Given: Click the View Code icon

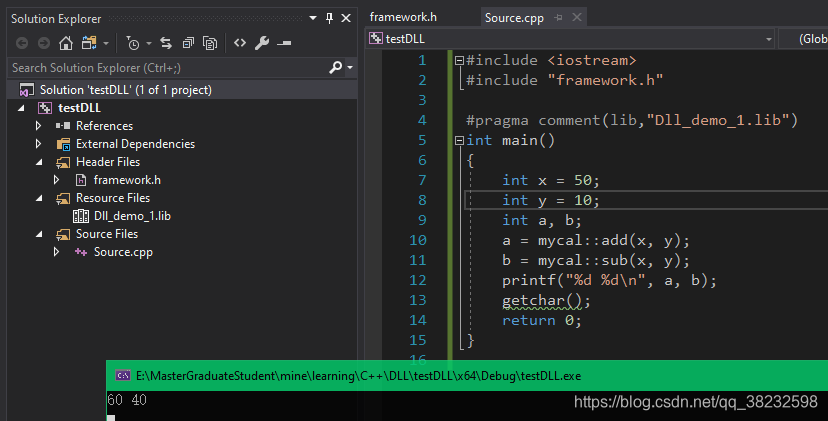Looking at the screenshot, I should click(240, 42).
